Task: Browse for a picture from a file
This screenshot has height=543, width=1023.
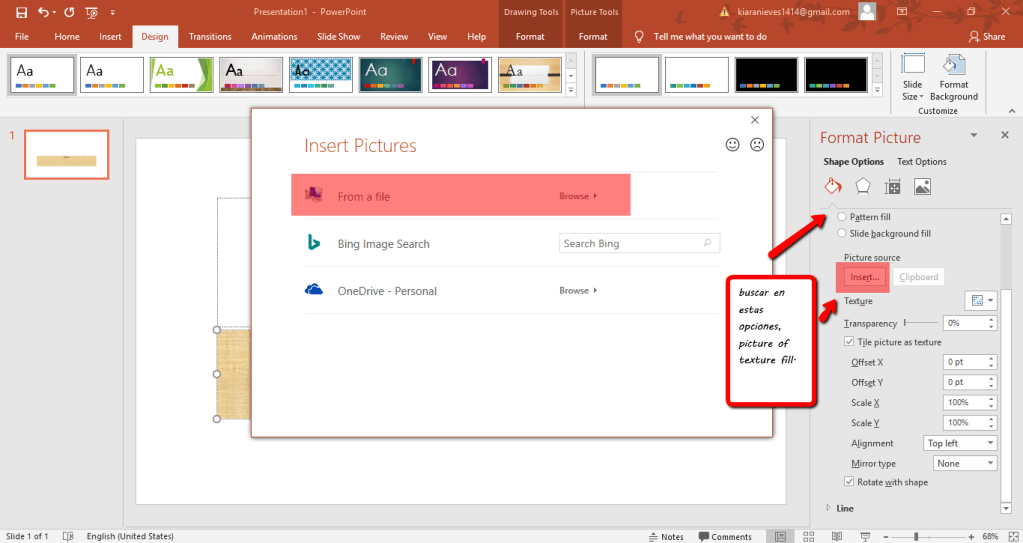Action: [577, 196]
